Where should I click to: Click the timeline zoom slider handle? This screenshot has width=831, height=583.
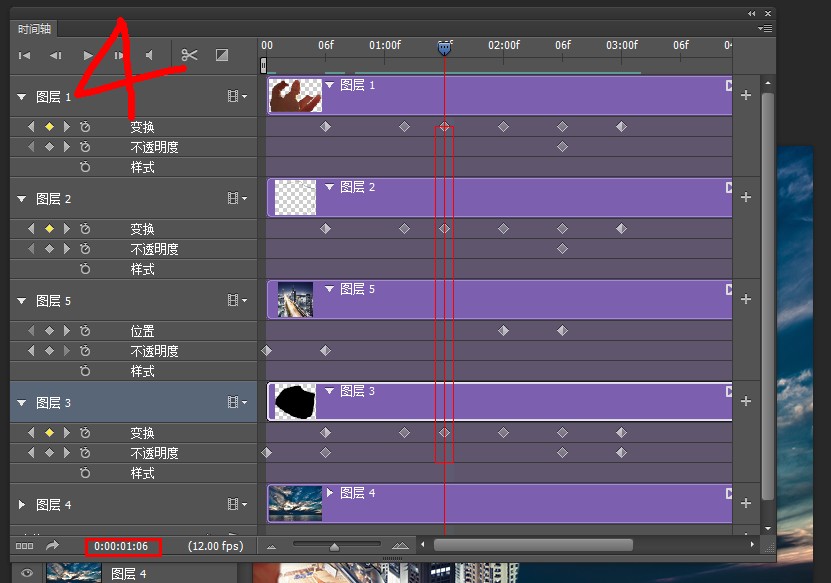coord(334,546)
